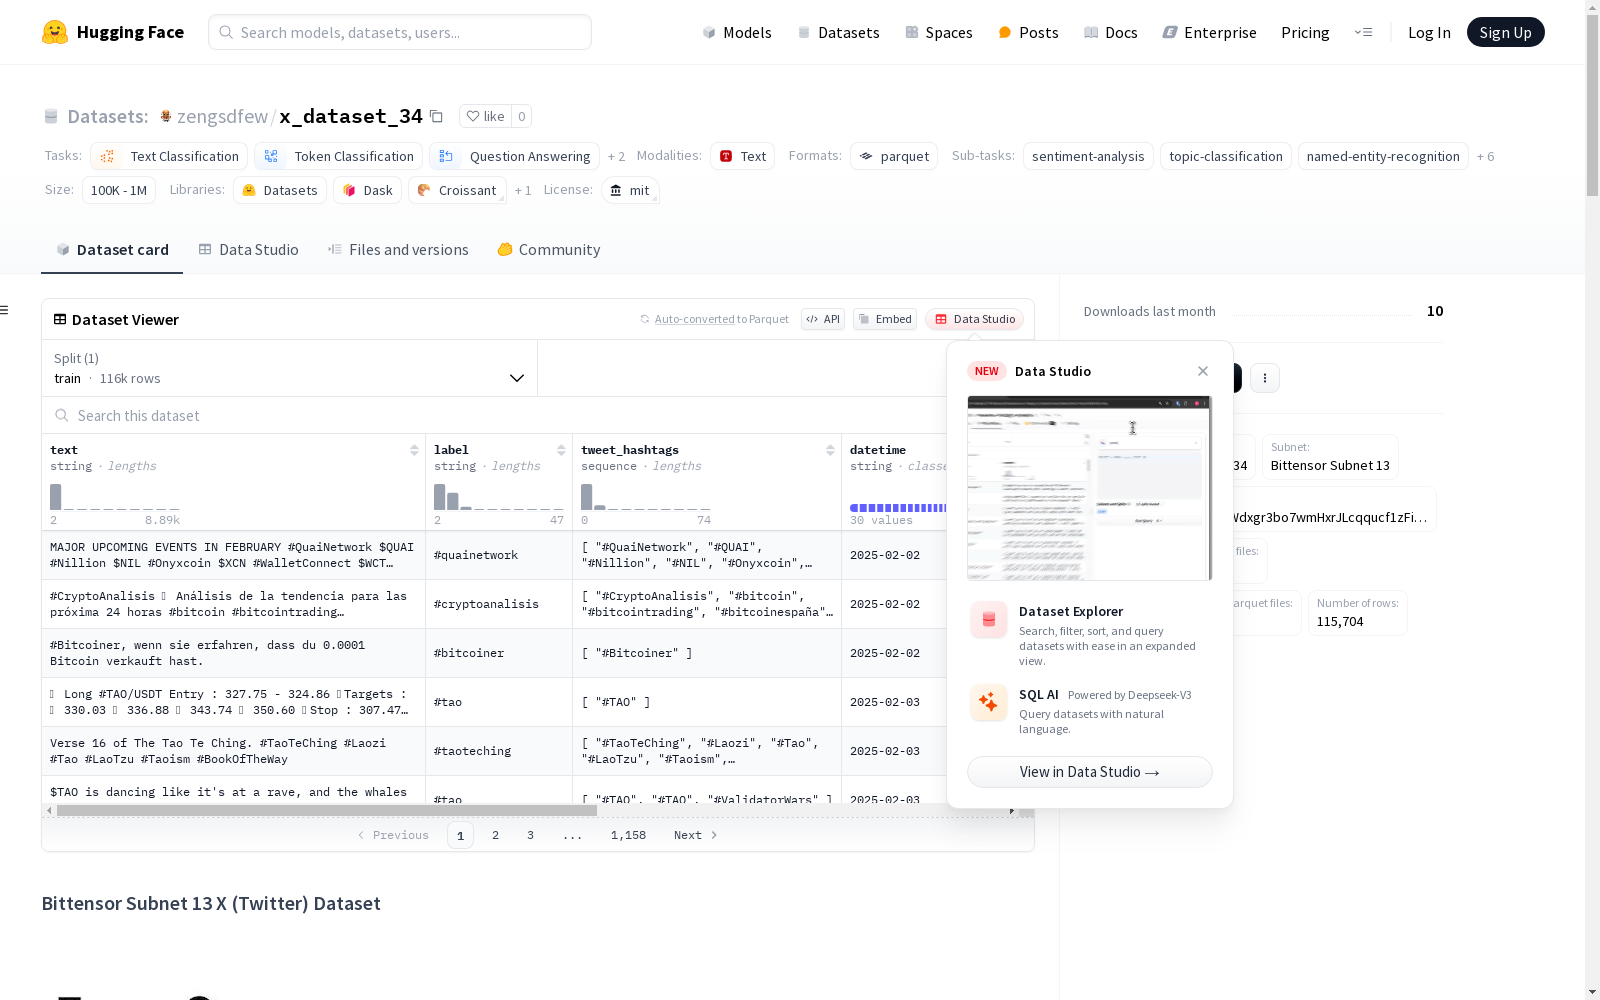Viewport: 1600px width, 1000px height.
Task: Click the 100K - 1M size tag
Action: 118,190
